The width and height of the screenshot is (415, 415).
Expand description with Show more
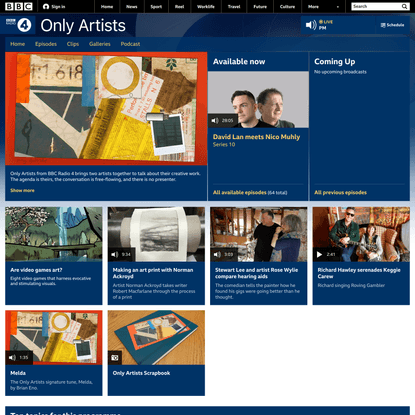[x=22, y=190]
